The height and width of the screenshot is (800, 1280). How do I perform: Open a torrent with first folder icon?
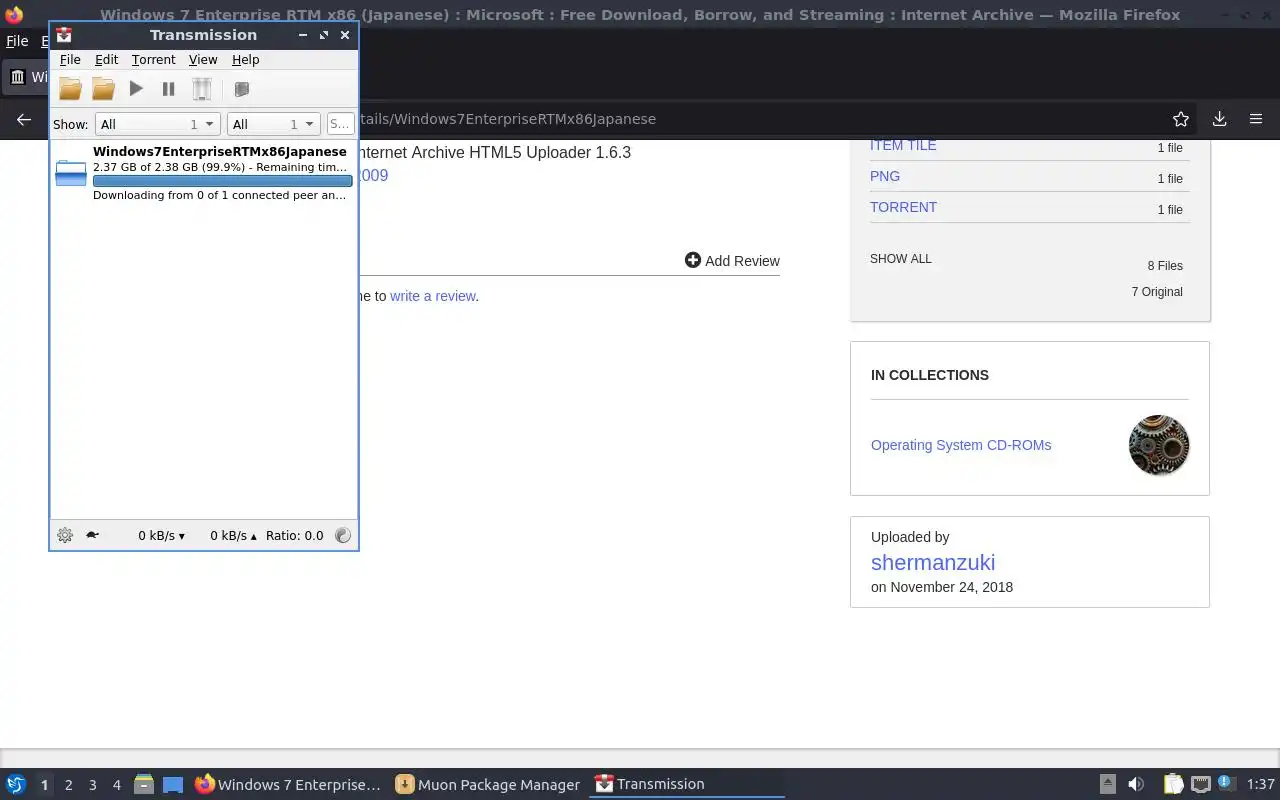(x=70, y=89)
